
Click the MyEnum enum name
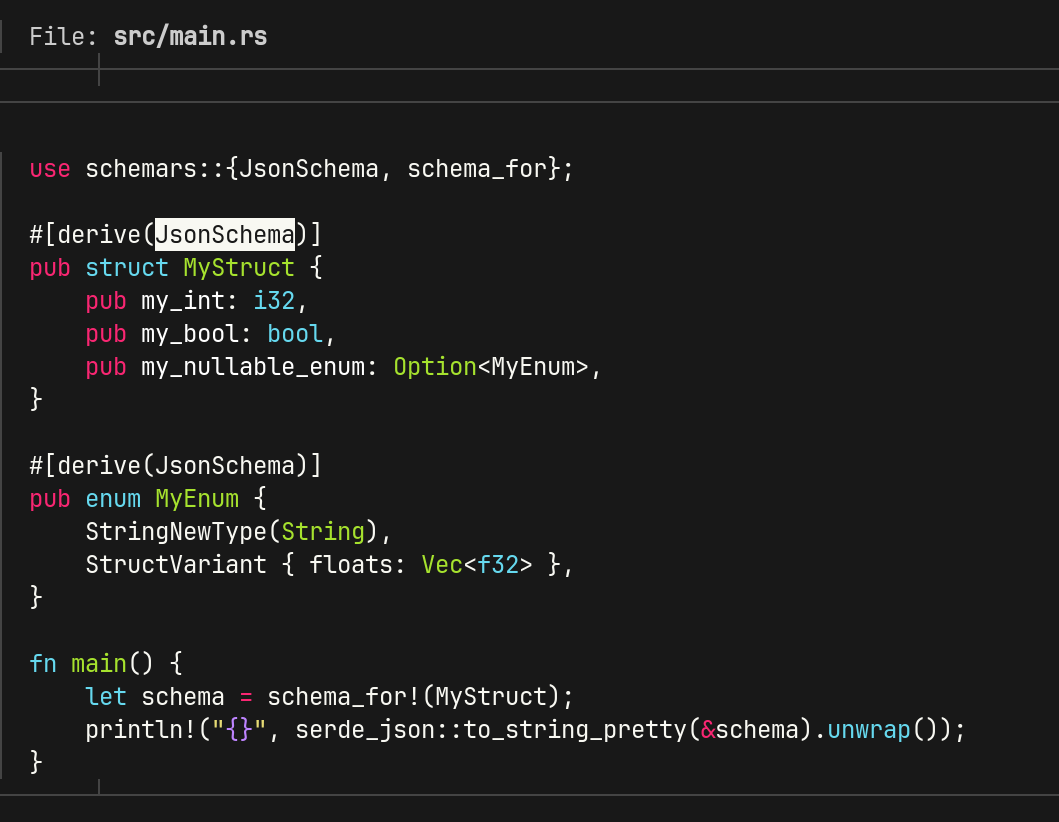point(197,498)
